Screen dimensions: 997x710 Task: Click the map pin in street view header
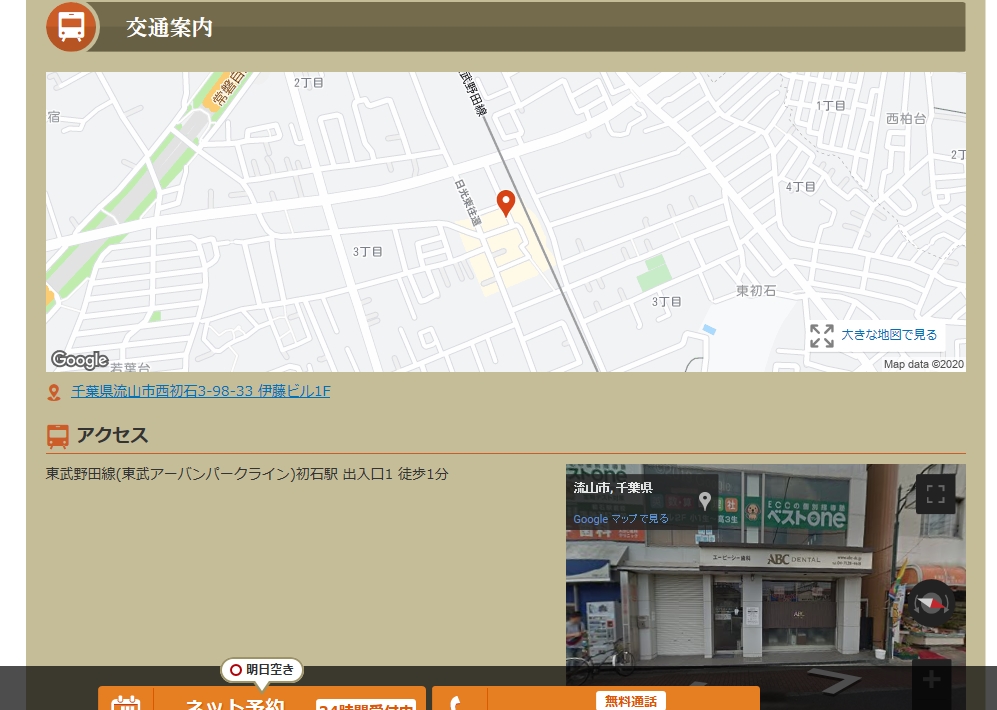point(705,500)
